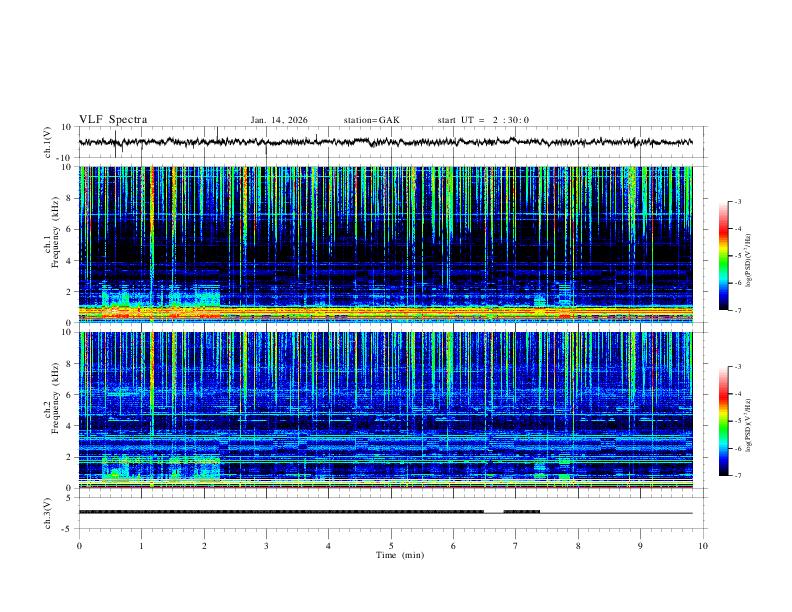Click the ch.2 spectrogram color scale bar
The width and height of the screenshot is (792, 612).
(x=724, y=421)
